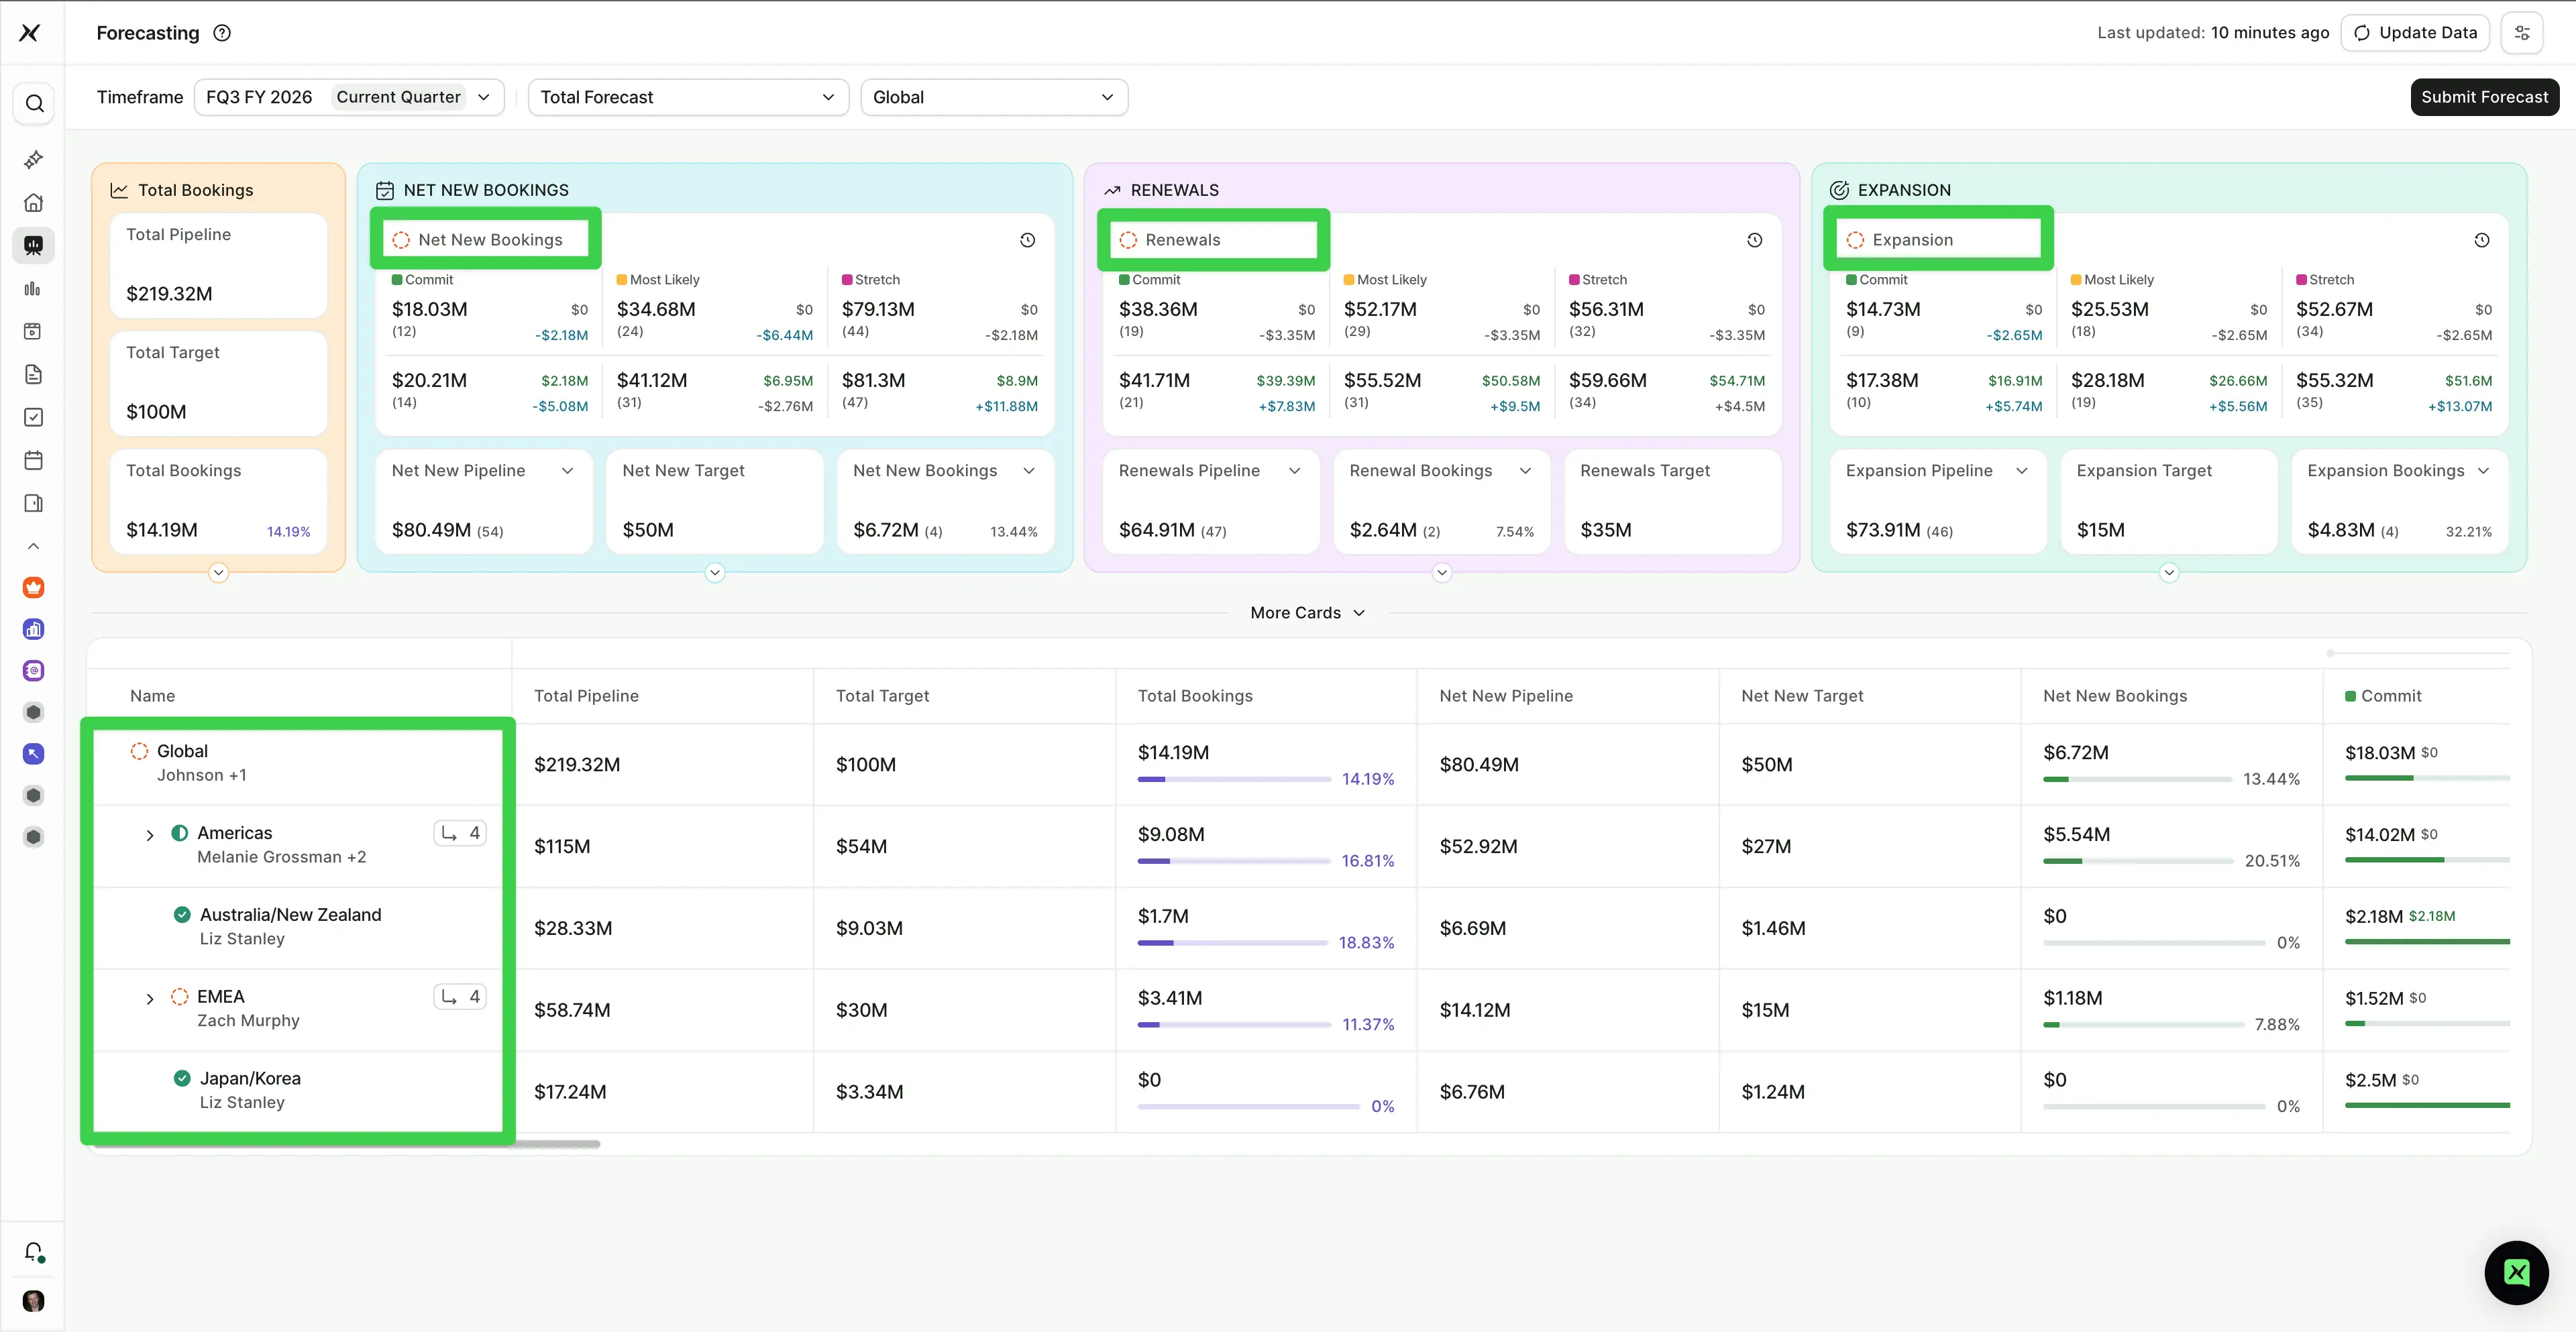
Task: Click the Americas sub-item count badge
Action: tap(460, 833)
